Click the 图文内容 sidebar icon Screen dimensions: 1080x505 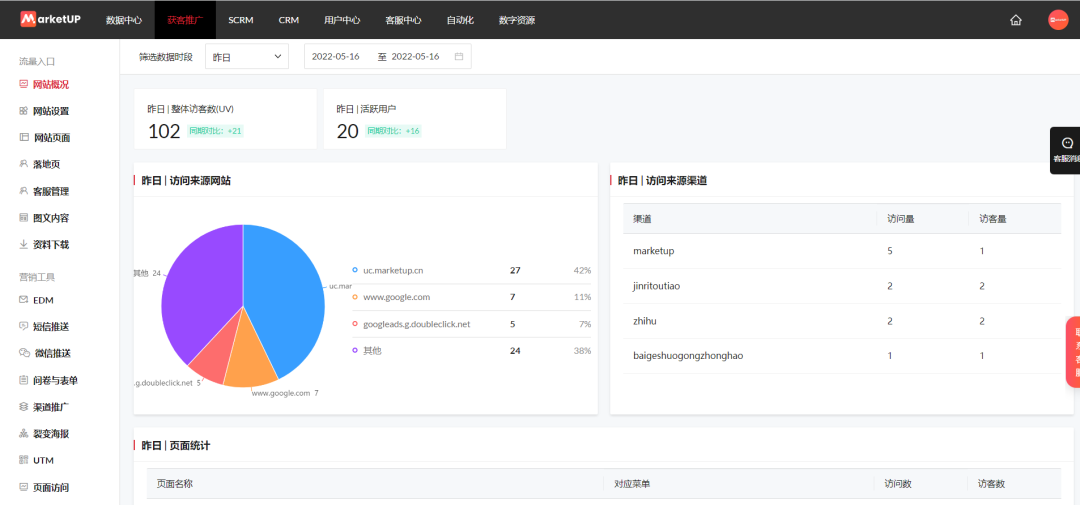[x=23, y=218]
